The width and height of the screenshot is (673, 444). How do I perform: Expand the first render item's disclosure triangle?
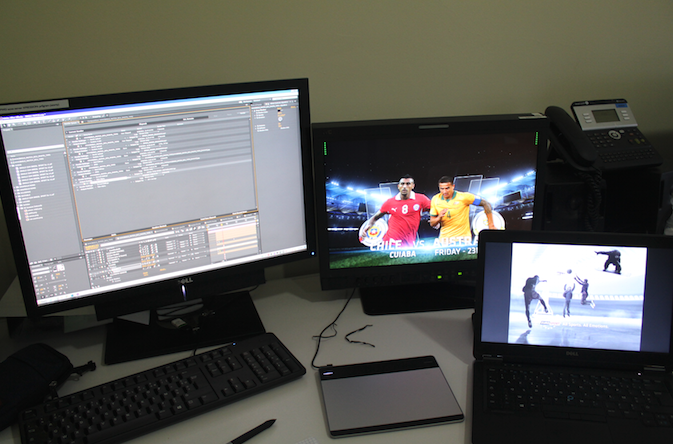click(70, 139)
